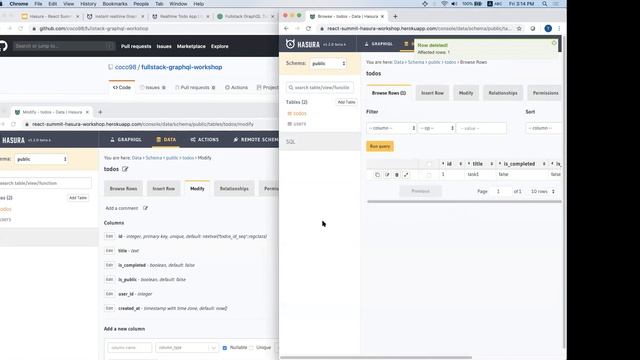The height and width of the screenshot is (360, 640).
Task: Open ACTIONS tab in the Modify window
Action: 204,140
